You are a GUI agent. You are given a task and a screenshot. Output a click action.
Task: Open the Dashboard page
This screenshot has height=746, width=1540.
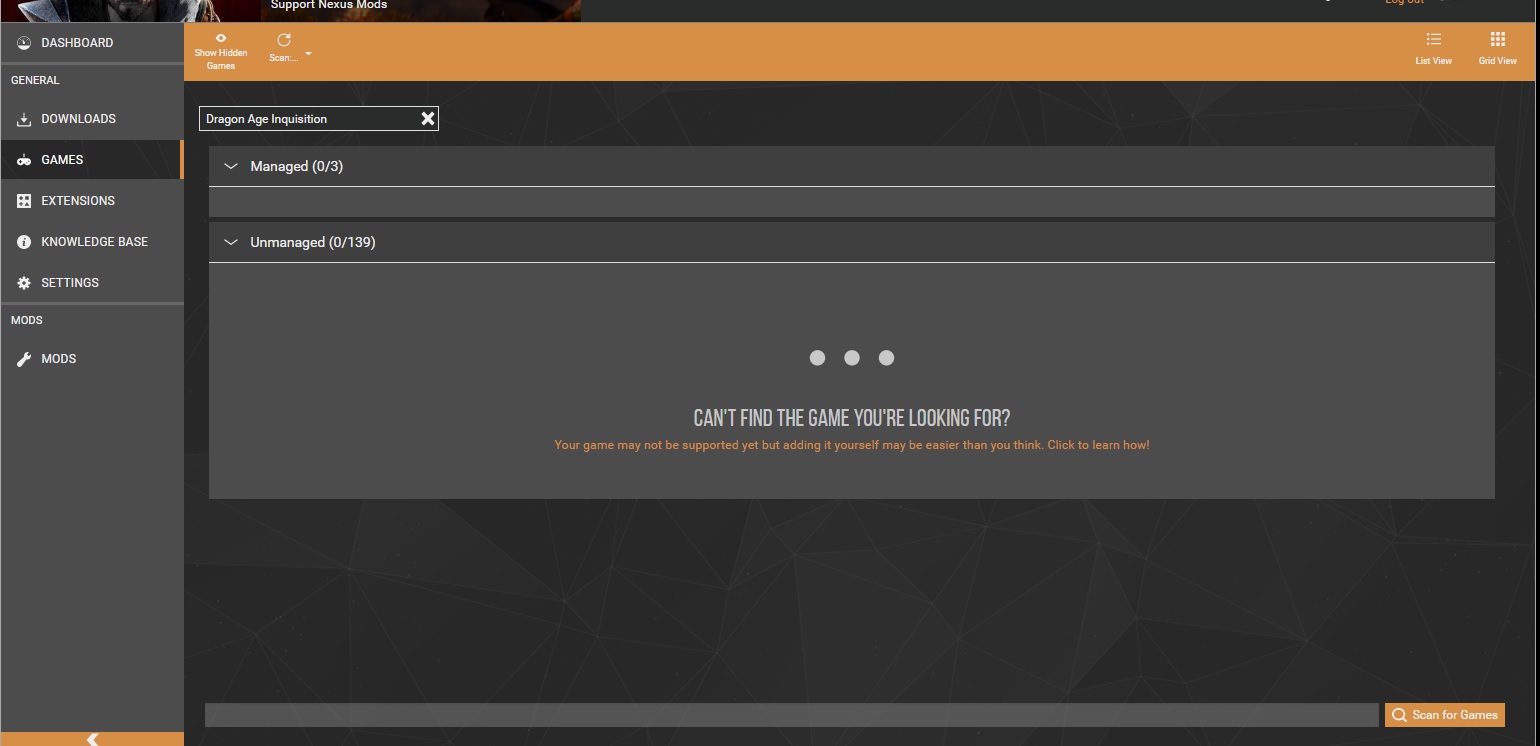coord(91,43)
